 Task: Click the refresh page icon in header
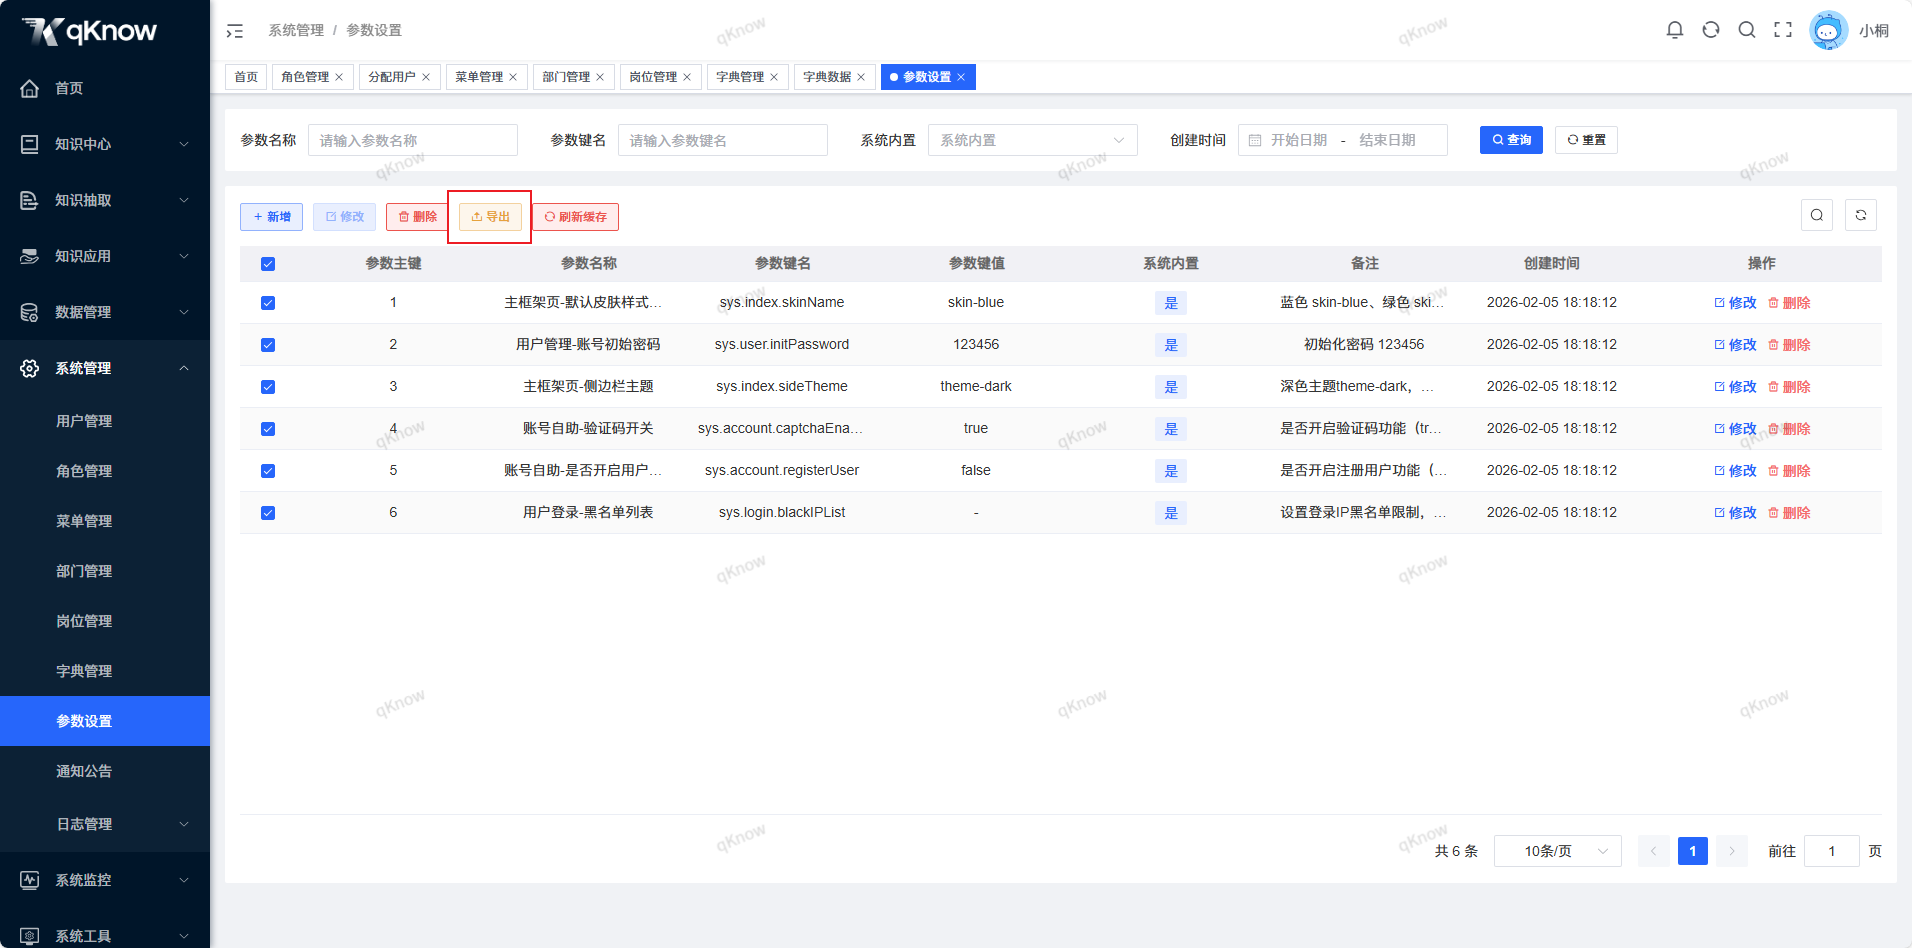point(1711,30)
